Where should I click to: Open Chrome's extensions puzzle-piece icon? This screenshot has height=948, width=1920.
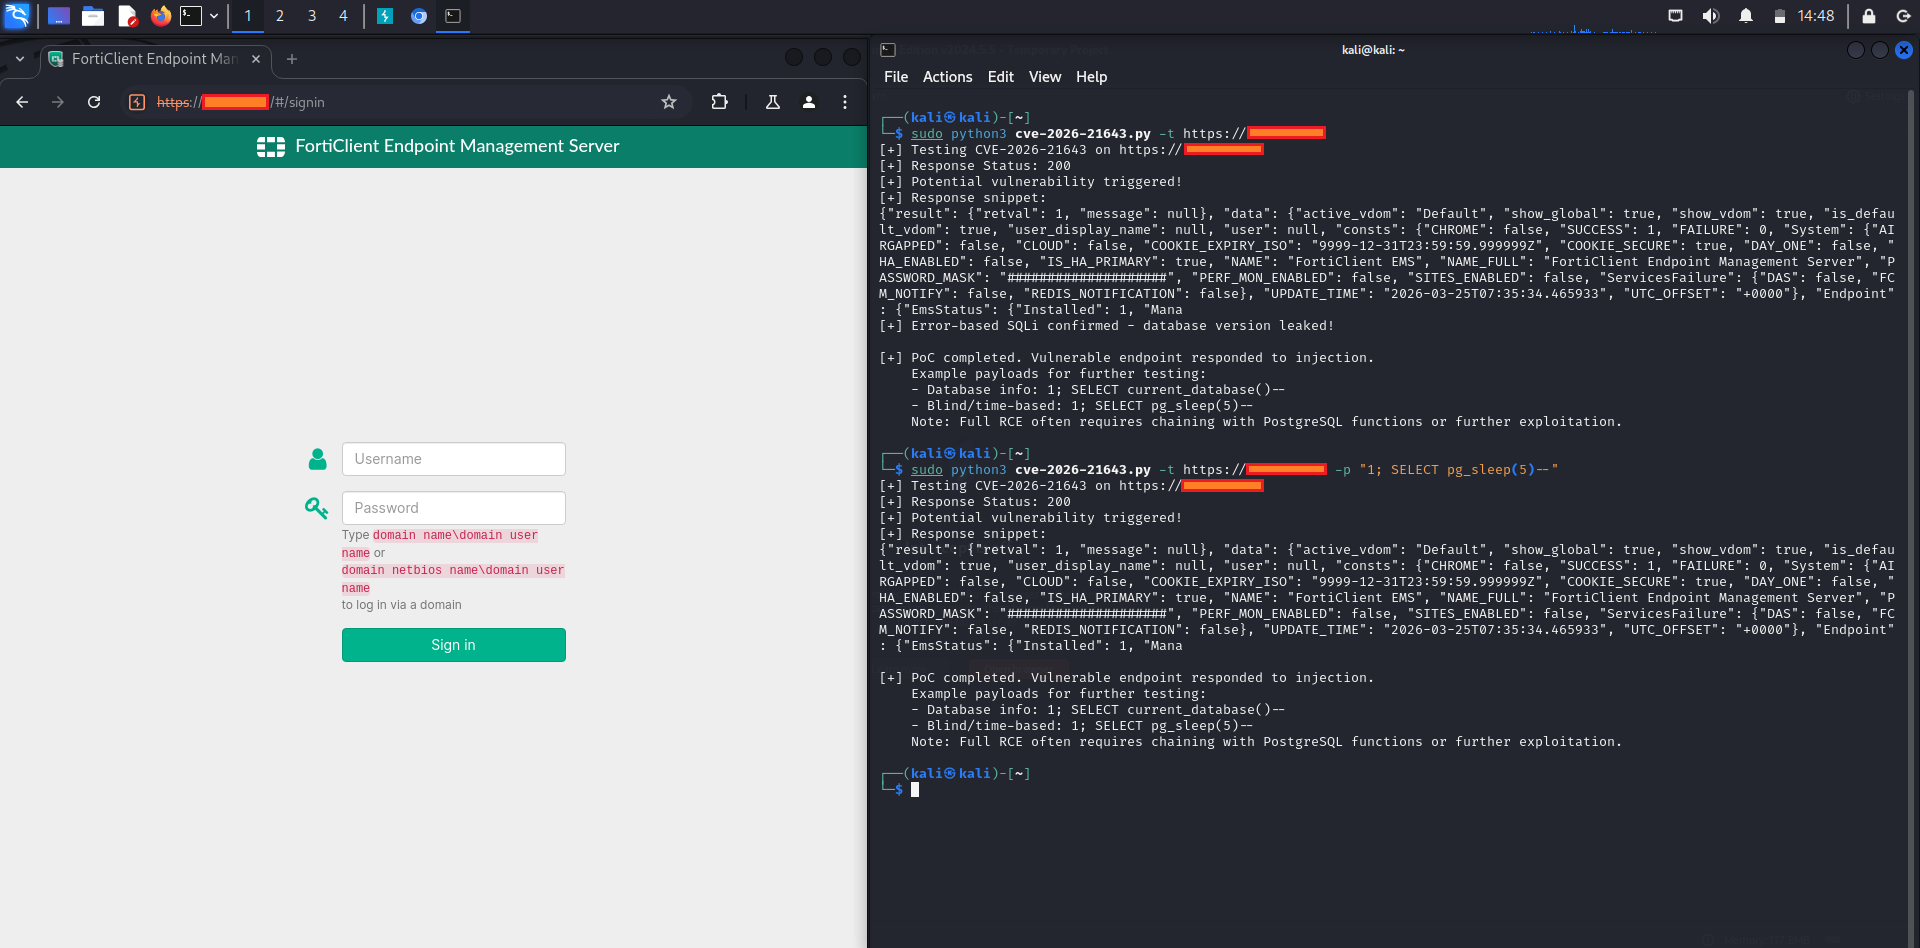719,101
